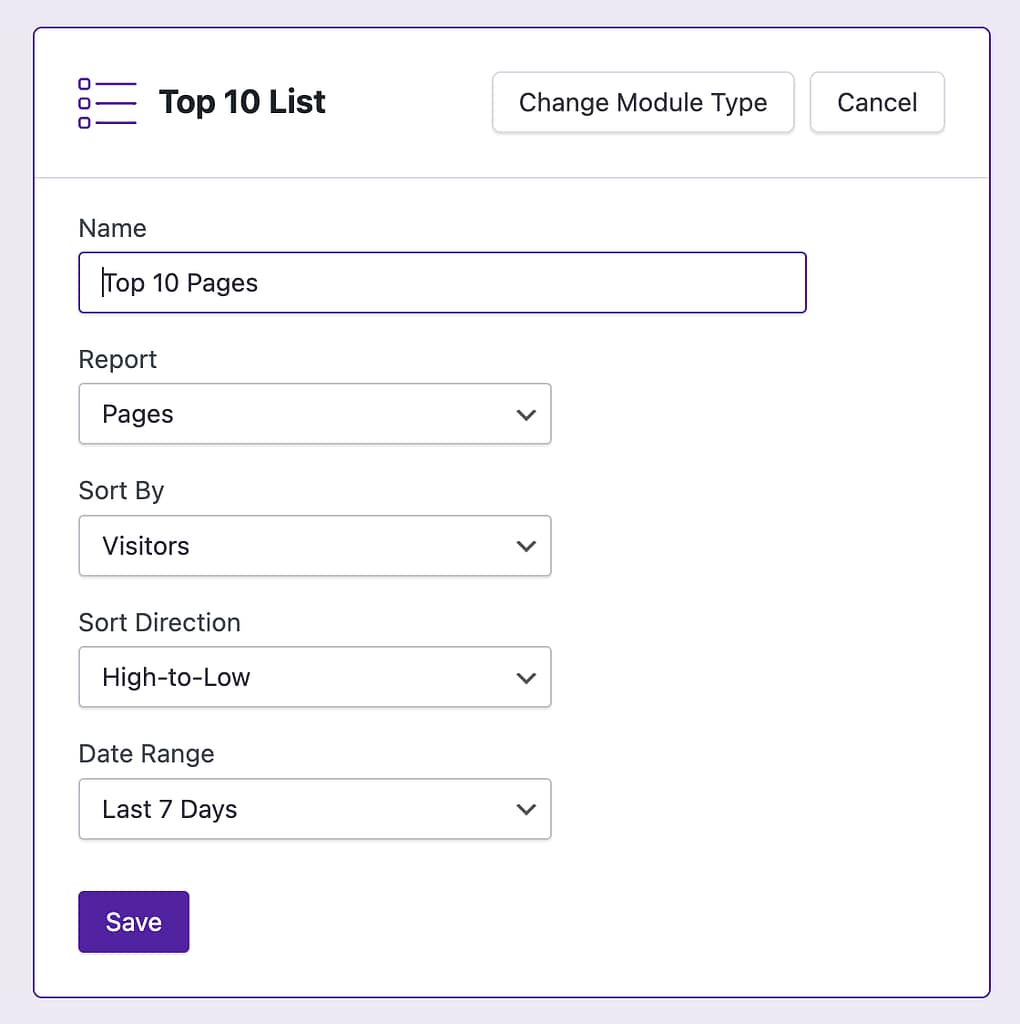Image resolution: width=1020 pixels, height=1024 pixels.
Task: Click the Report field label
Action: (x=118, y=359)
